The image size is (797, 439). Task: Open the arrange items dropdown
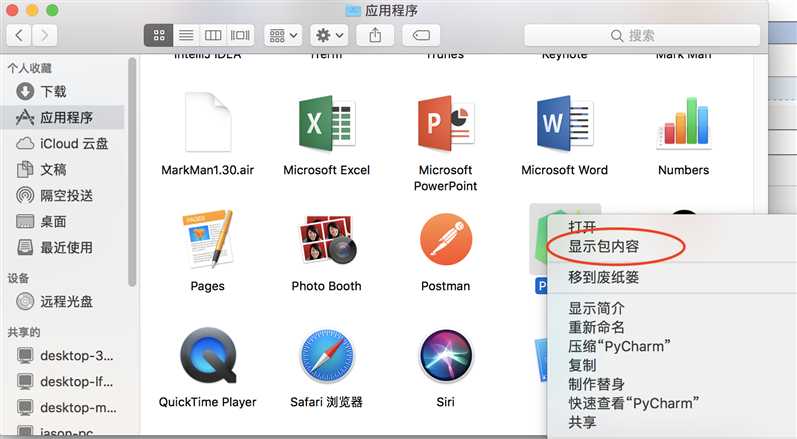tap(283, 35)
